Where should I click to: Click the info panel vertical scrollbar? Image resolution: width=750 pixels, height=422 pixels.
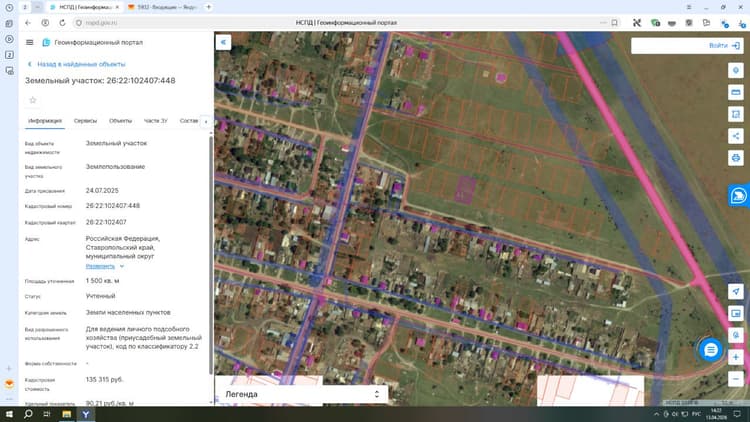[211, 254]
